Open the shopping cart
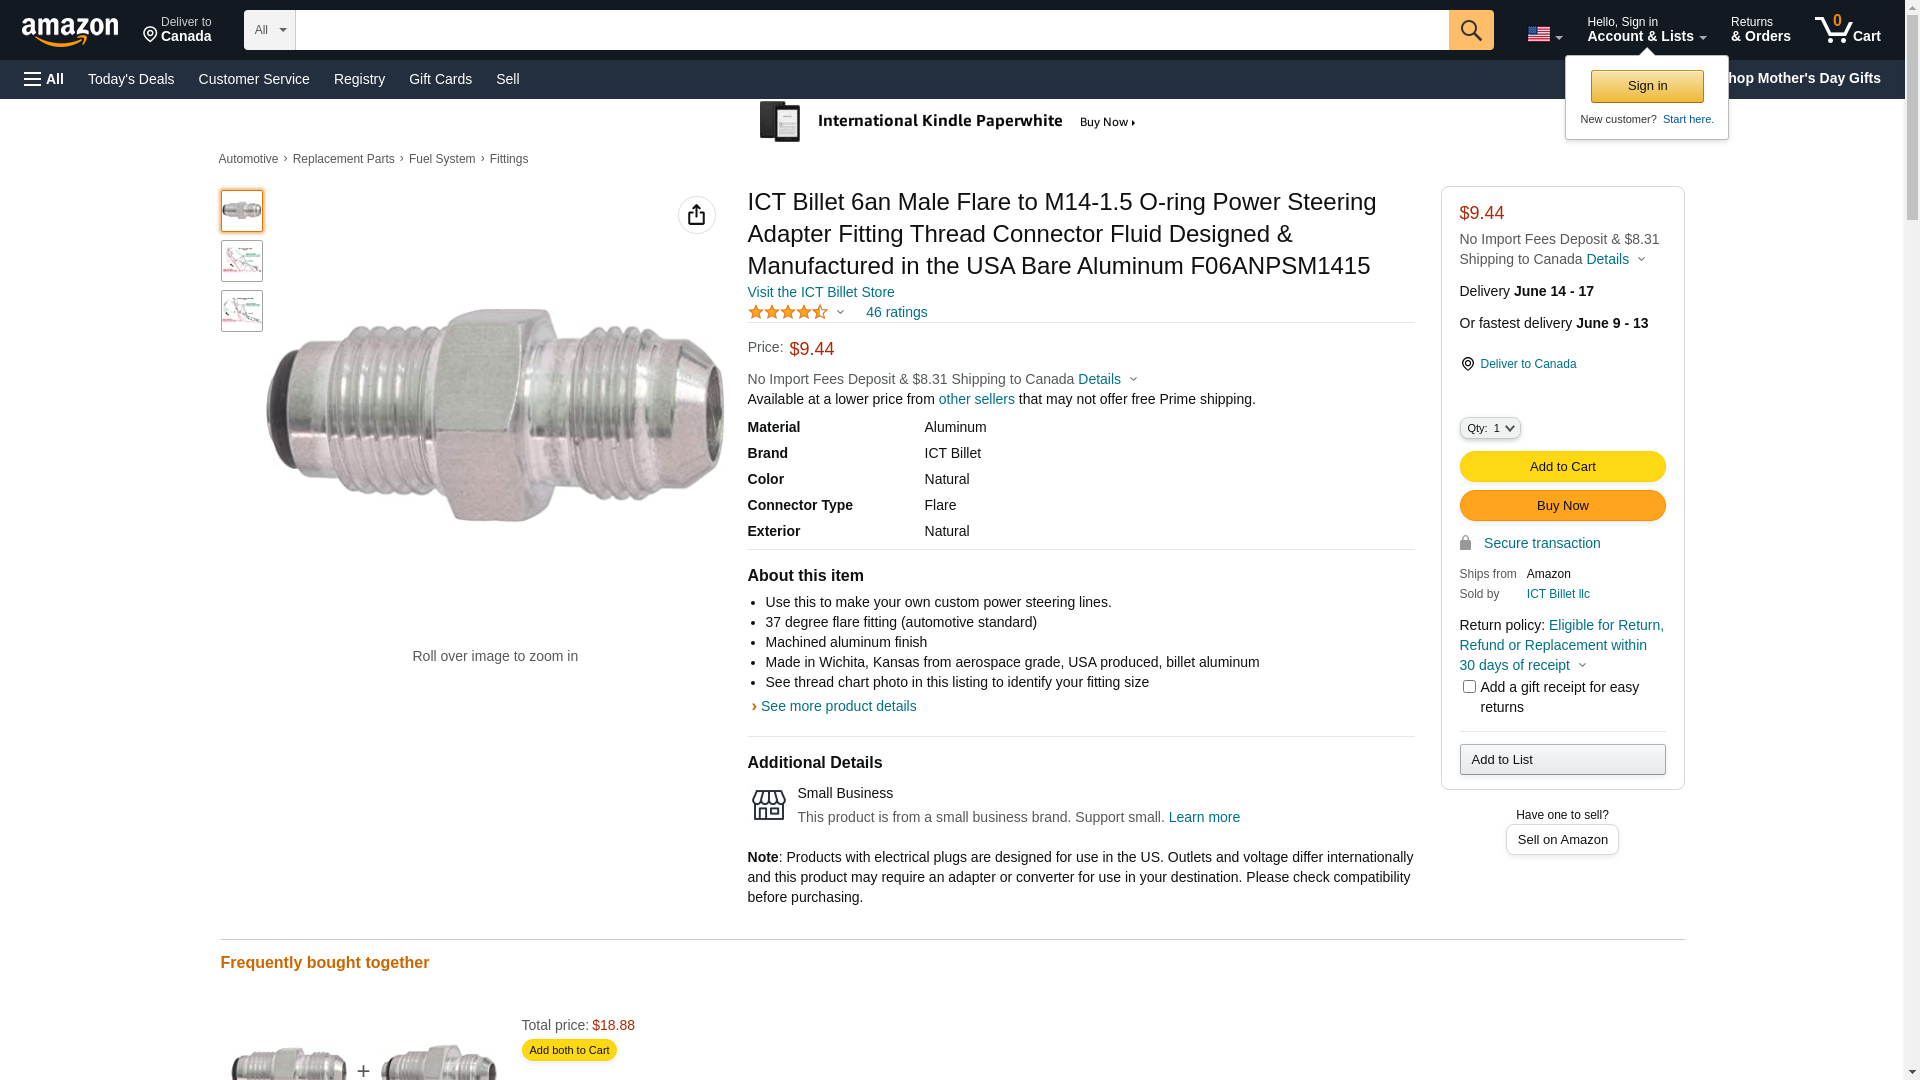Screen dimensions: 1920x1080 pyautogui.click(x=1847, y=30)
